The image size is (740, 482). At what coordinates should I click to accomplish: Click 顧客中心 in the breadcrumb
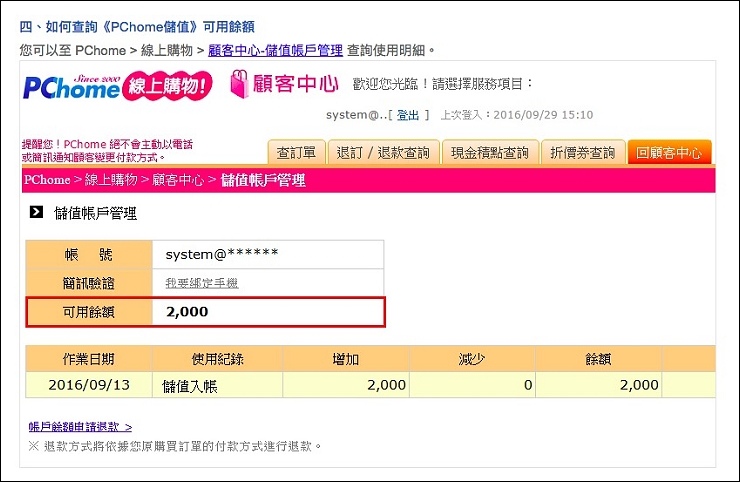[178, 180]
